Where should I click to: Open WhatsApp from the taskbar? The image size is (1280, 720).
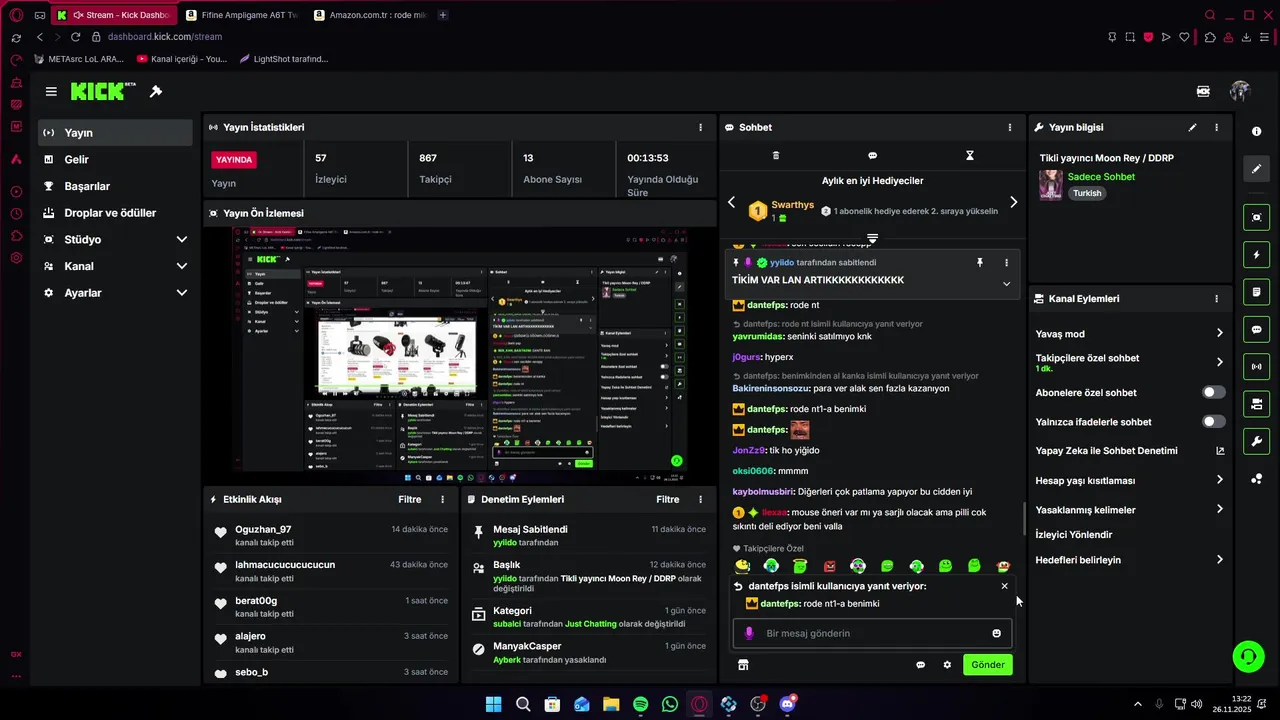(669, 704)
